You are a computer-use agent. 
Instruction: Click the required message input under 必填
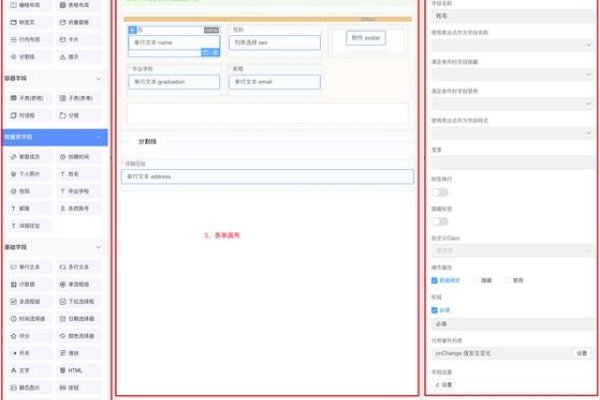[513, 324]
